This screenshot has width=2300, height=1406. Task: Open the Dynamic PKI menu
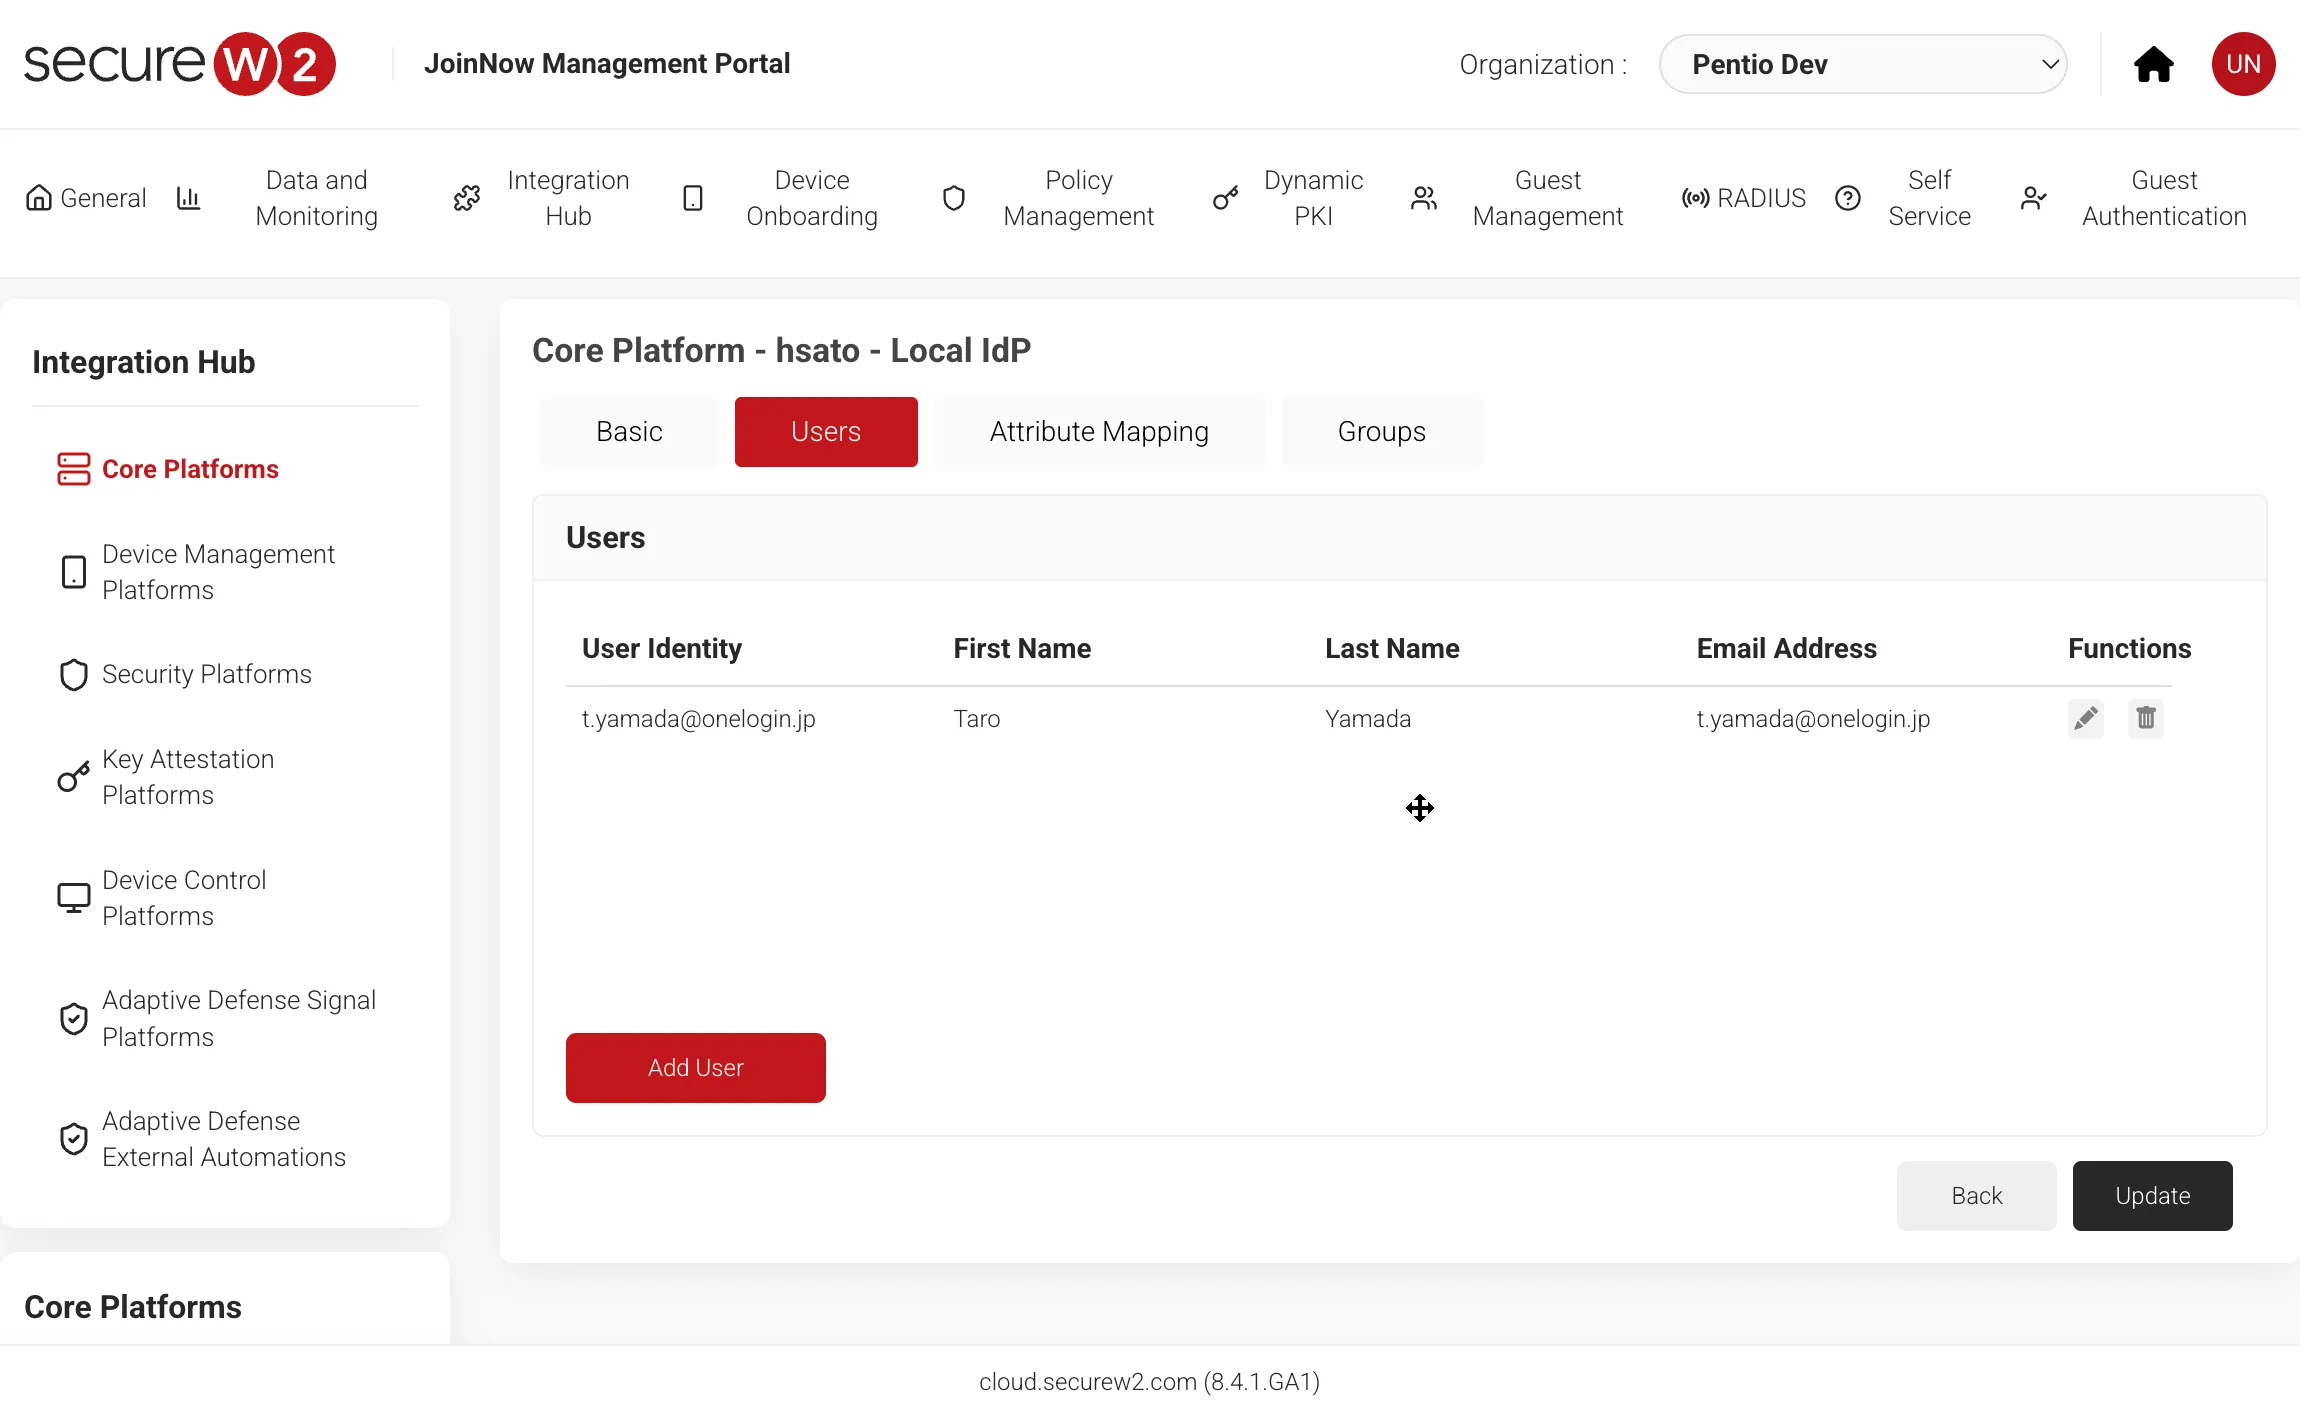(1313, 198)
